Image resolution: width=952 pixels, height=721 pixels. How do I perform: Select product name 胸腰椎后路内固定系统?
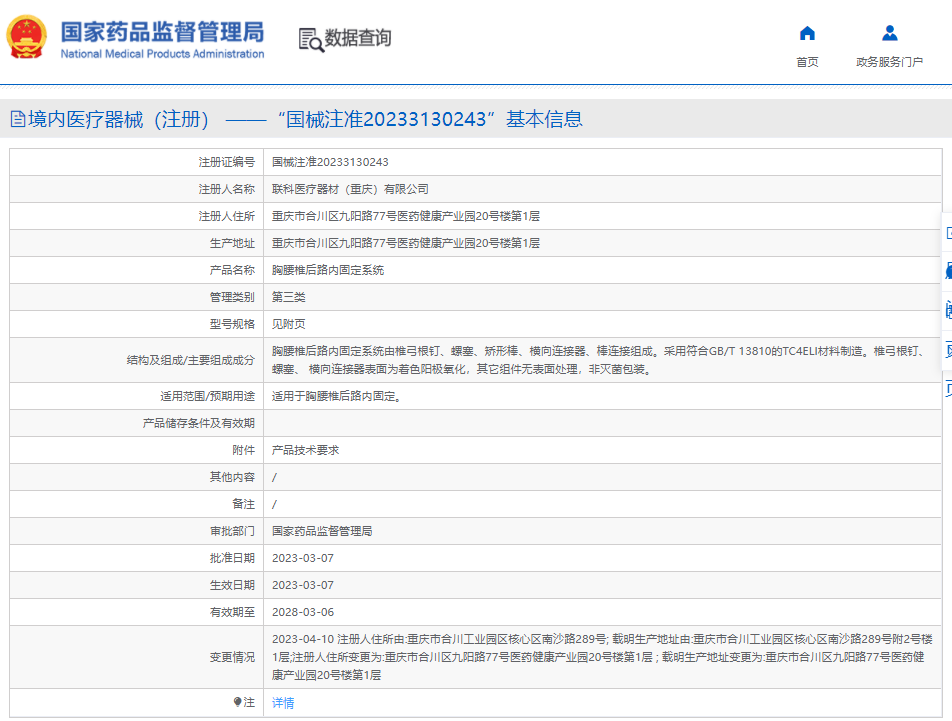(328, 270)
